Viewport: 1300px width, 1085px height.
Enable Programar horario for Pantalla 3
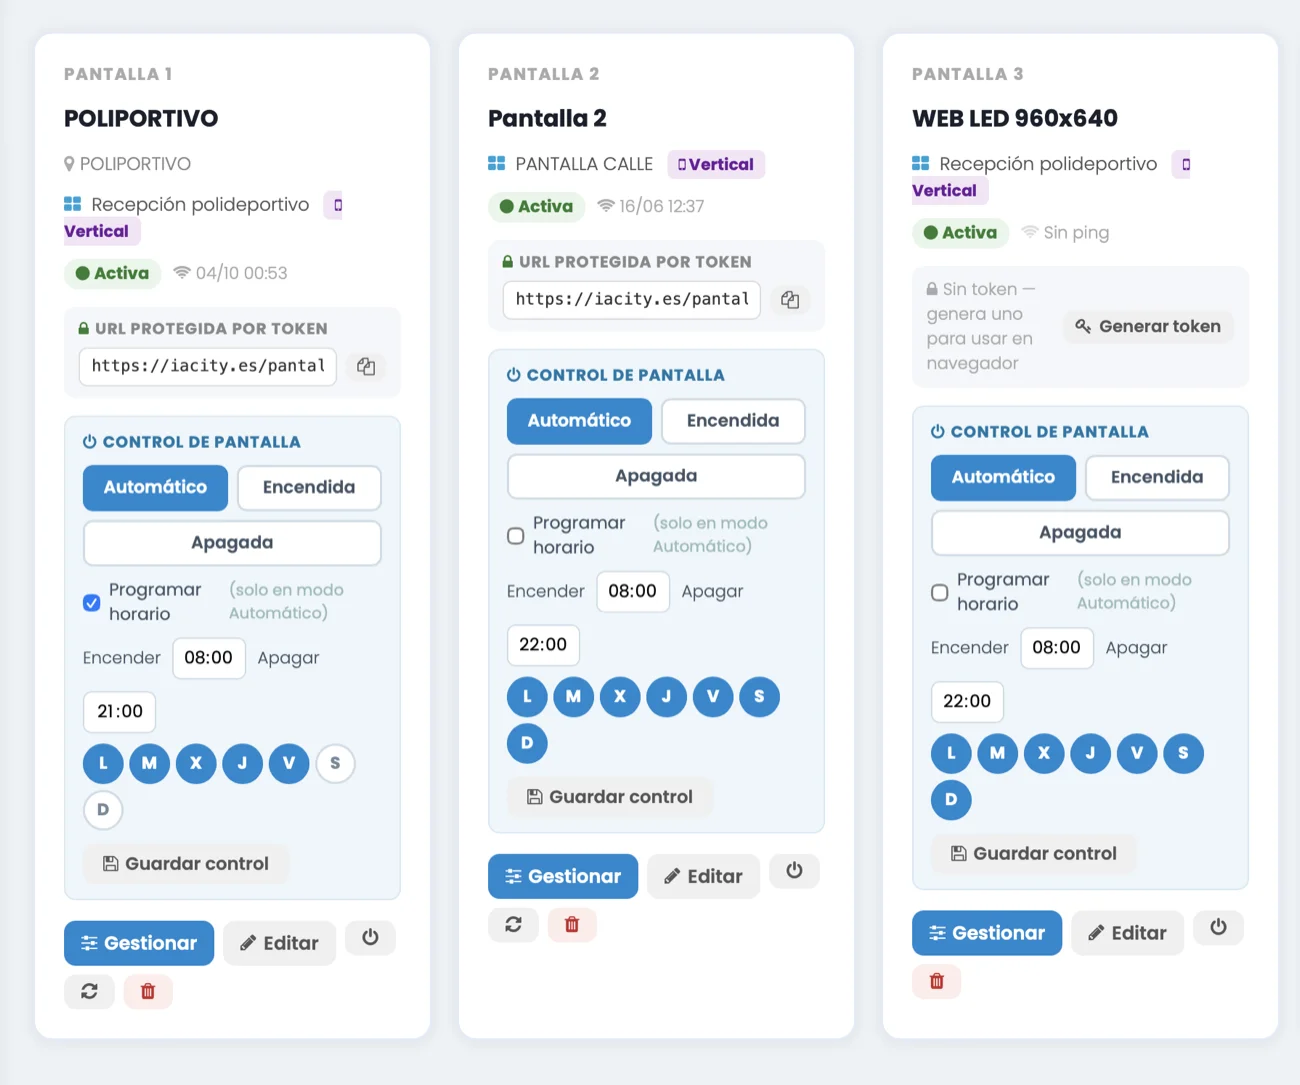click(x=940, y=592)
